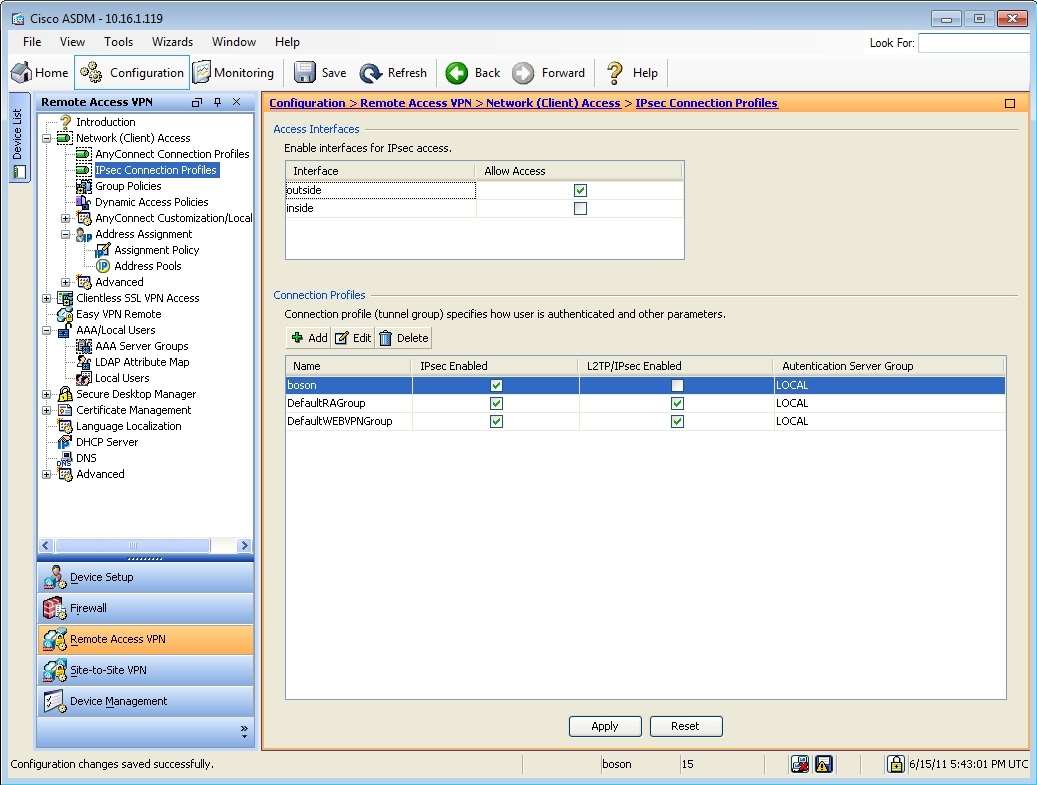Click the Forward arrow icon
Viewport: 1037px width, 785px height.
523,73
